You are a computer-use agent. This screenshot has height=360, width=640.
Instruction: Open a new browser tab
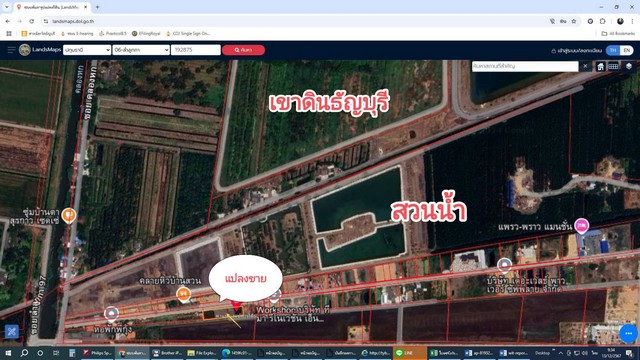[97, 7]
